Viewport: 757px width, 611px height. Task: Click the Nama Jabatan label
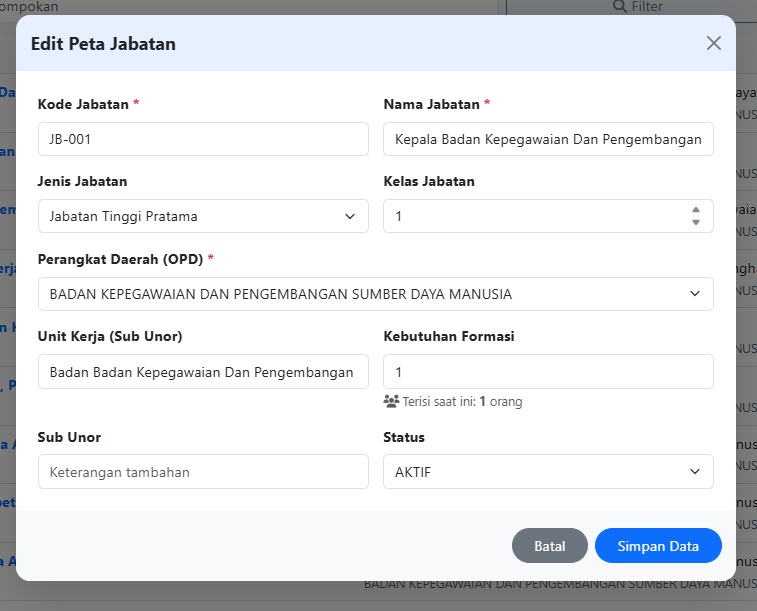click(431, 104)
